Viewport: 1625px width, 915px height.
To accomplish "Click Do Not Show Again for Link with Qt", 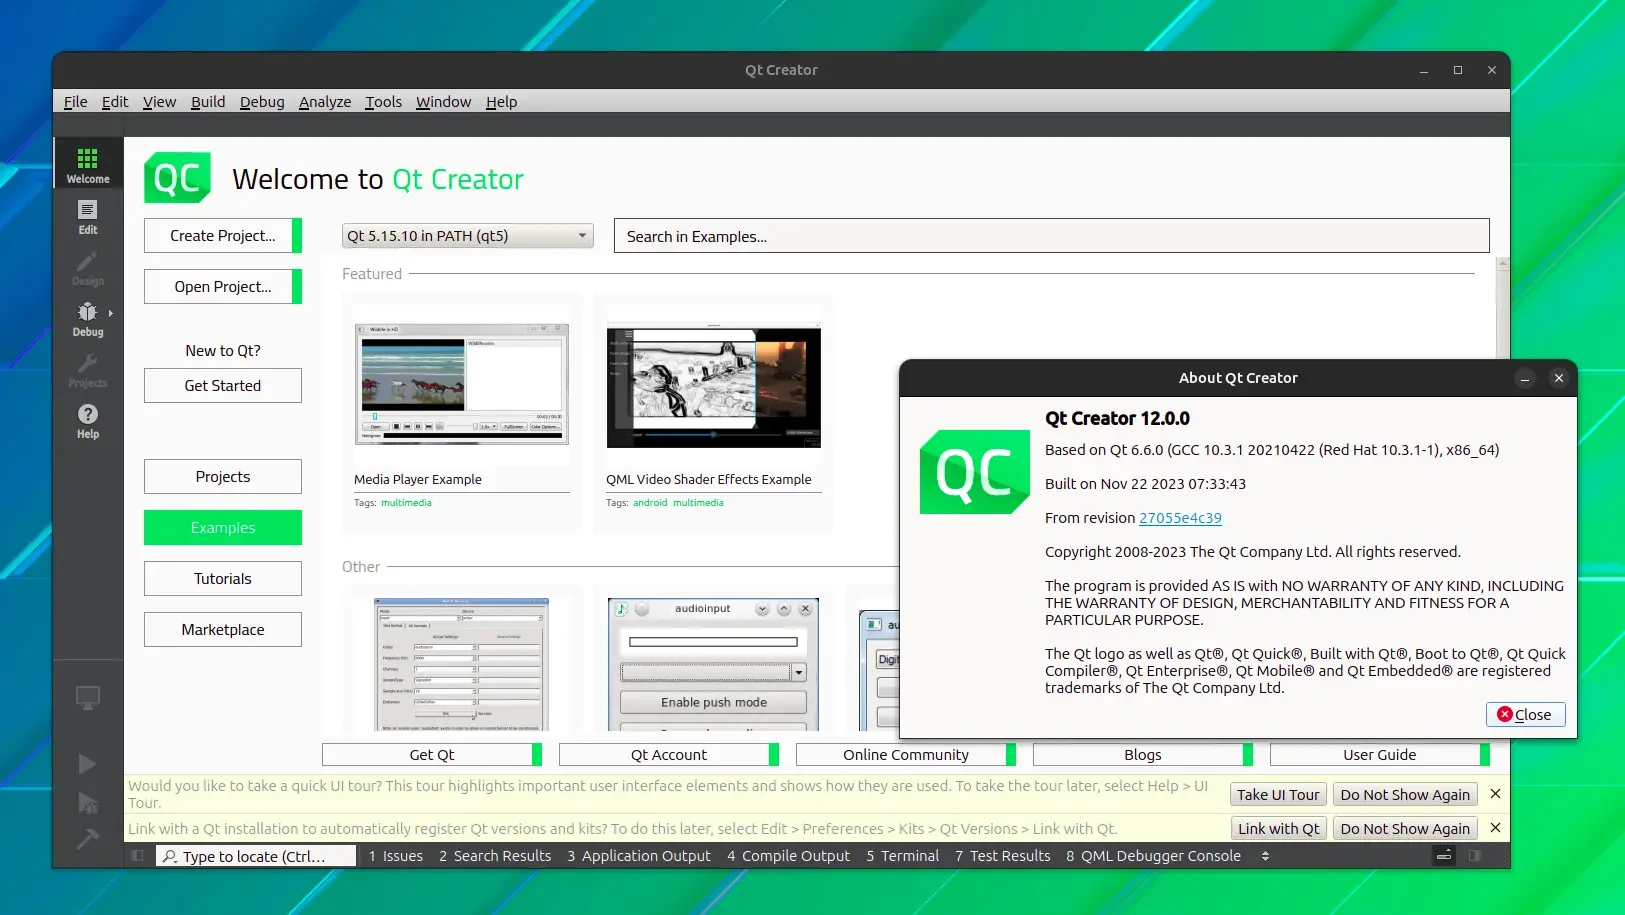I will click(x=1405, y=829).
